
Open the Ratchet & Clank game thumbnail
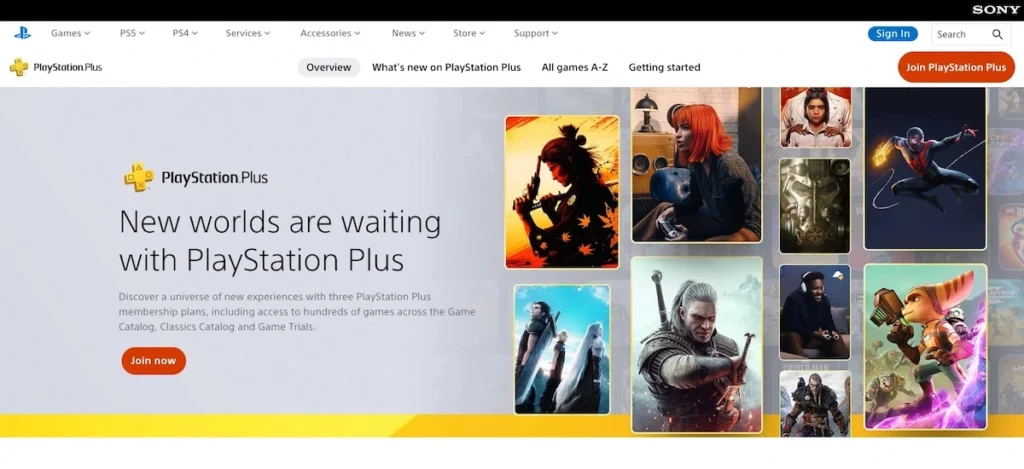[x=924, y=345]
